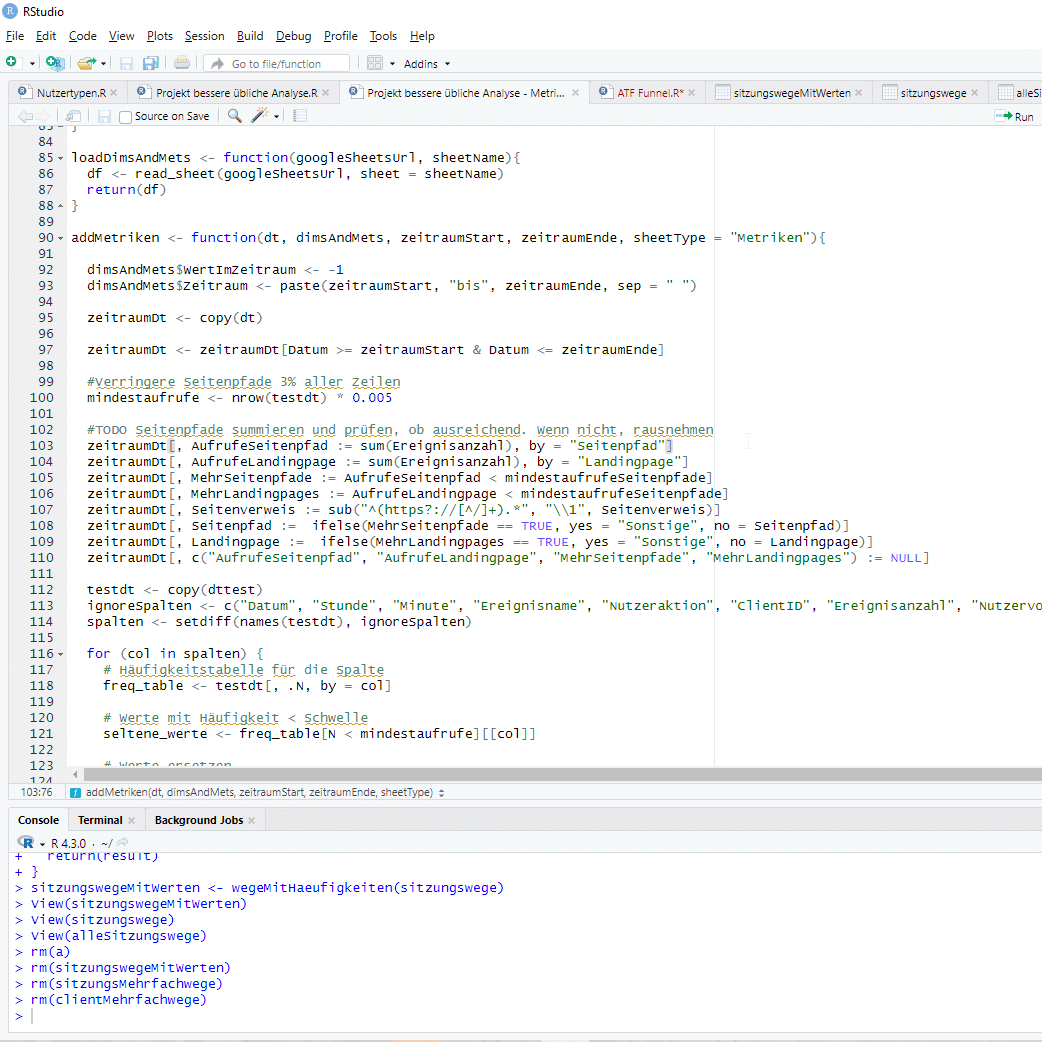Click the Code Tools magic wand icon
1042x1042 pixels.
pos(259,115)
